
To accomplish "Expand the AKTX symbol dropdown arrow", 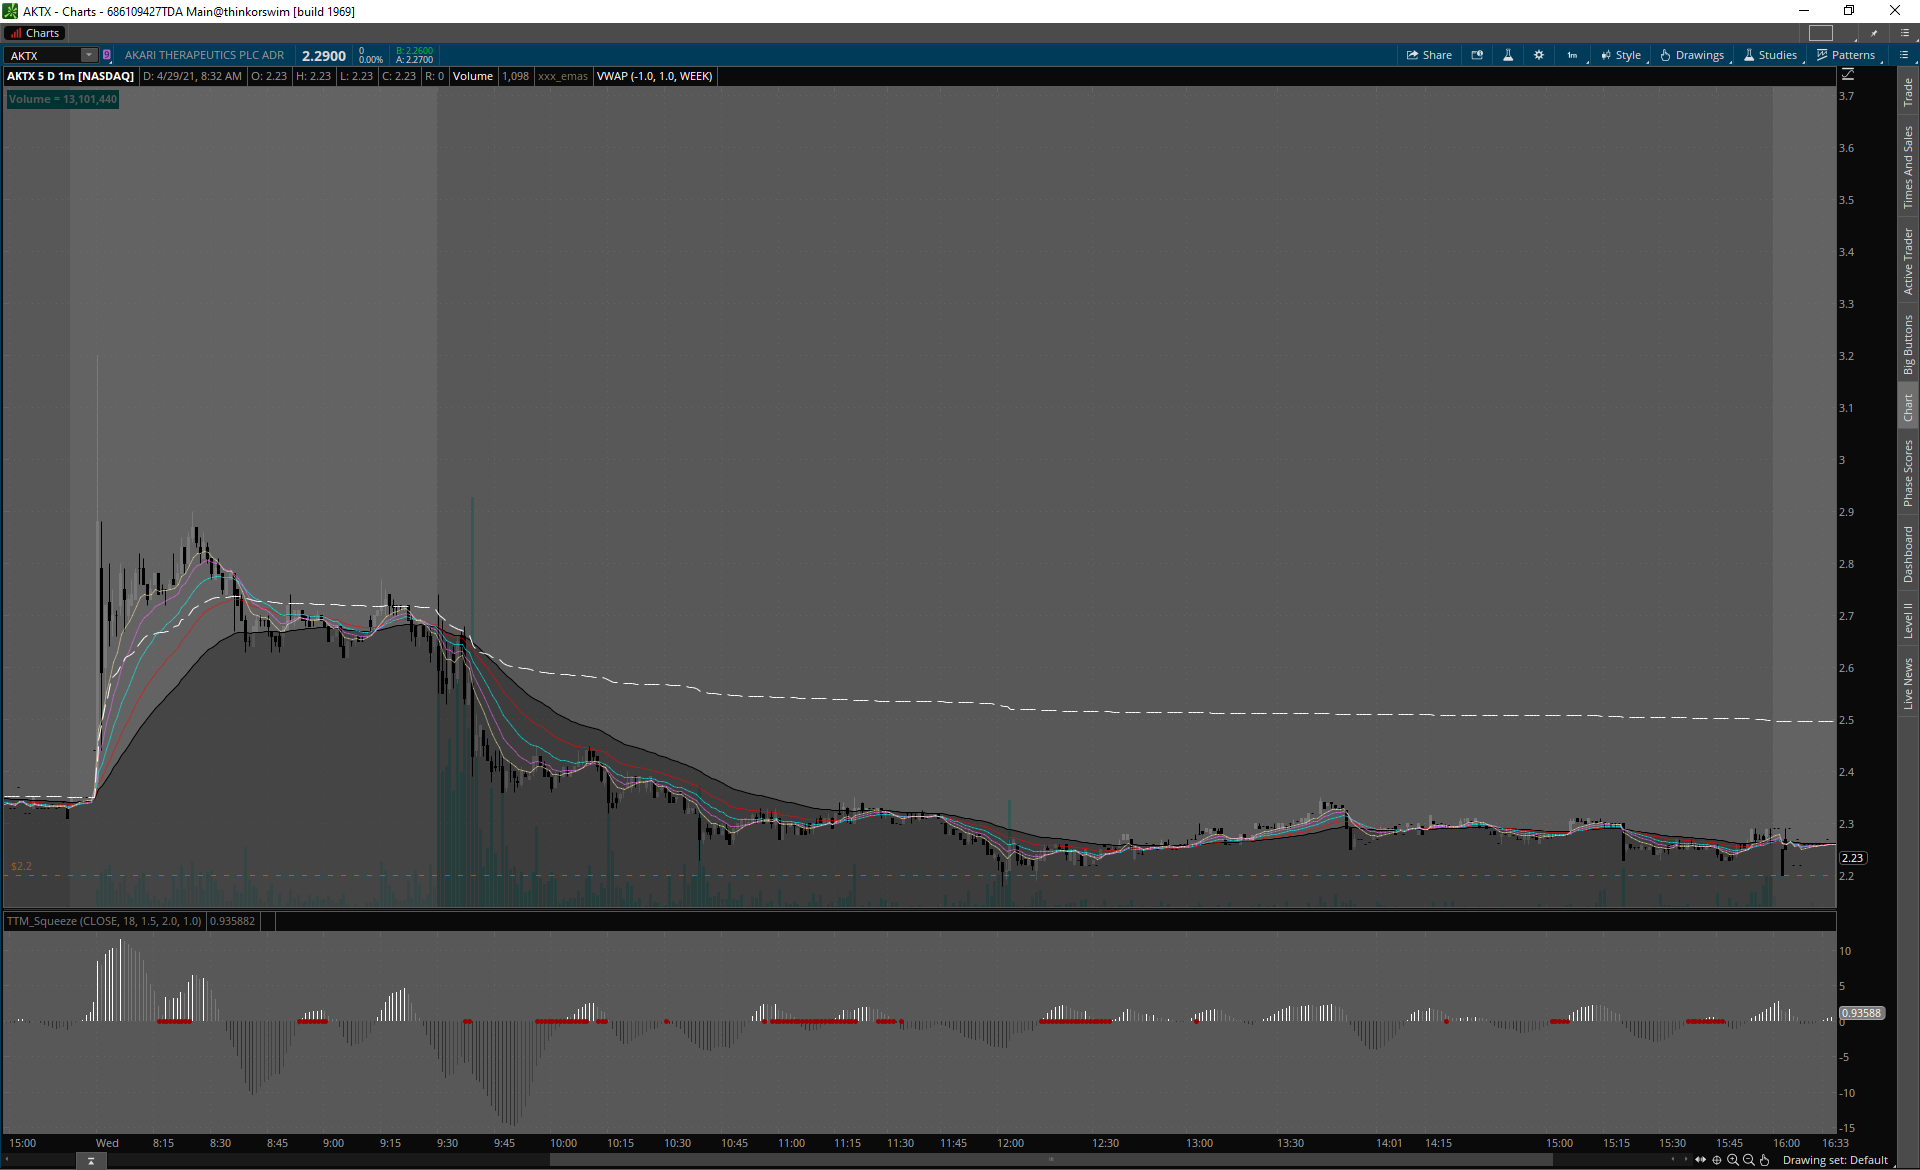I will pos(89,55).
